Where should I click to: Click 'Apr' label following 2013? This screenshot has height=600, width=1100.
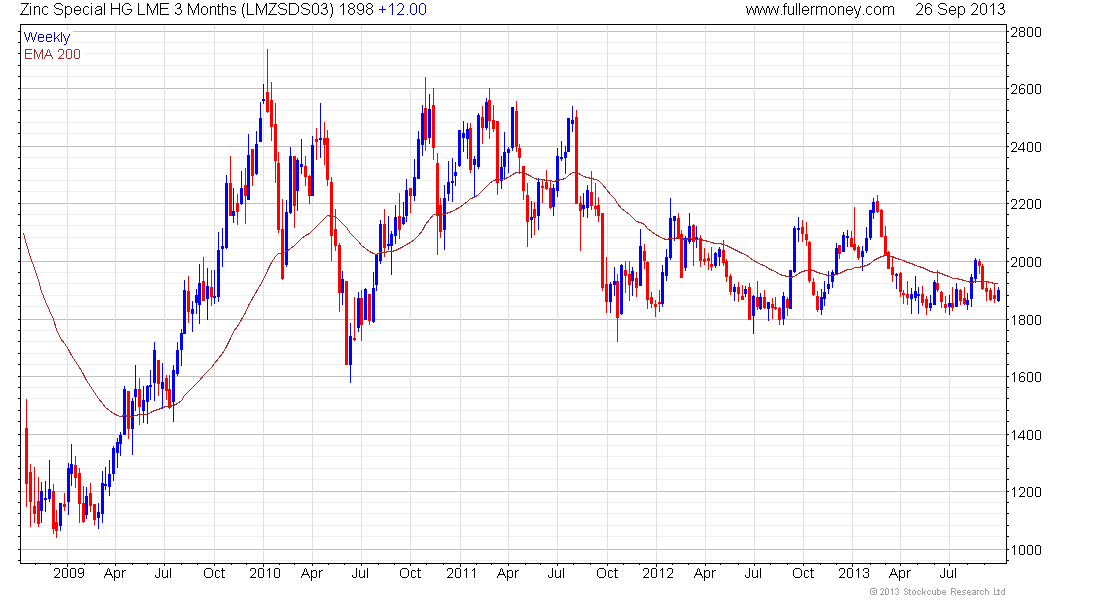900,574
